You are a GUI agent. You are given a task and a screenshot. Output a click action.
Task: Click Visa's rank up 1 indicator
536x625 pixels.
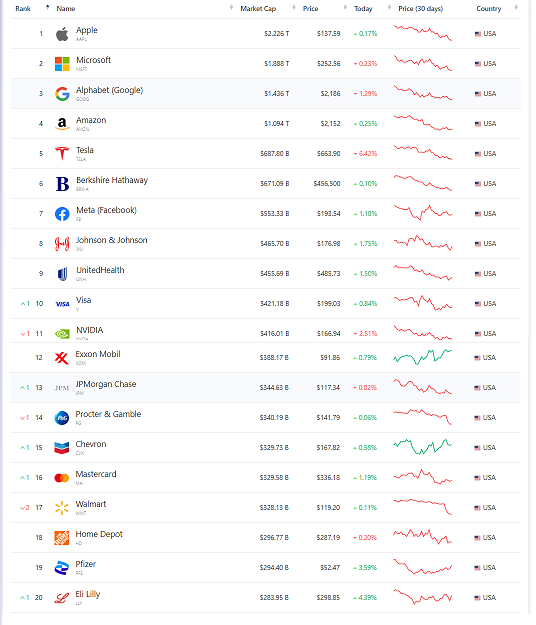click(x=25, y=304)
